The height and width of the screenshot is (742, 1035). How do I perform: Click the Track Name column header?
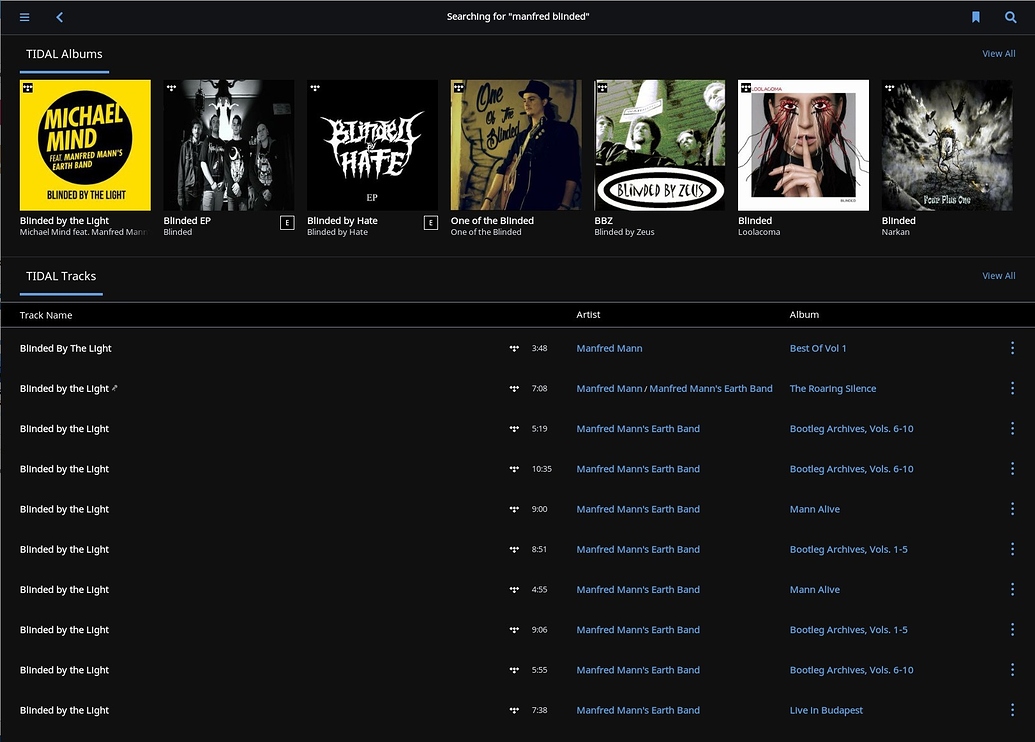[x=46, y=315]
